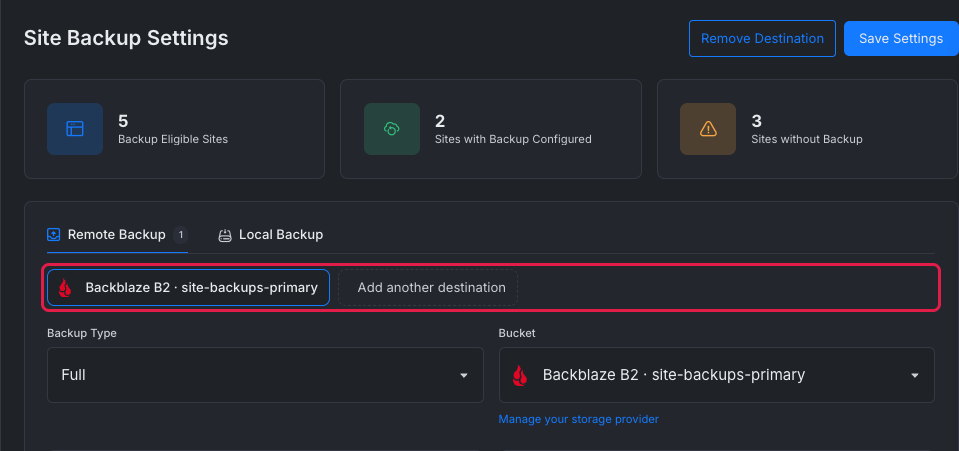Click the Local Backup drive icon
Screen dimensions: 959x451
click(225, 235)
